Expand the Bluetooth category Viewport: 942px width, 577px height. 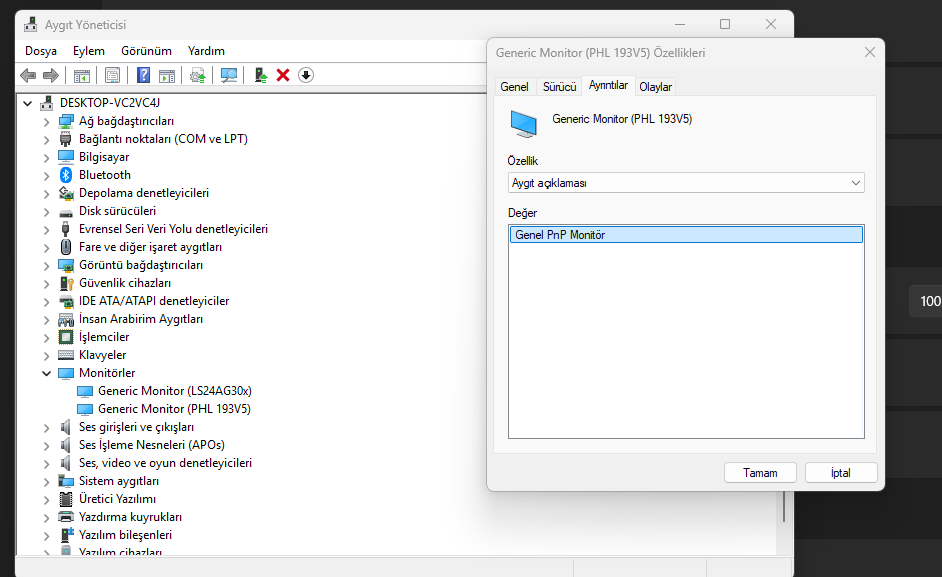pos(46,176)
